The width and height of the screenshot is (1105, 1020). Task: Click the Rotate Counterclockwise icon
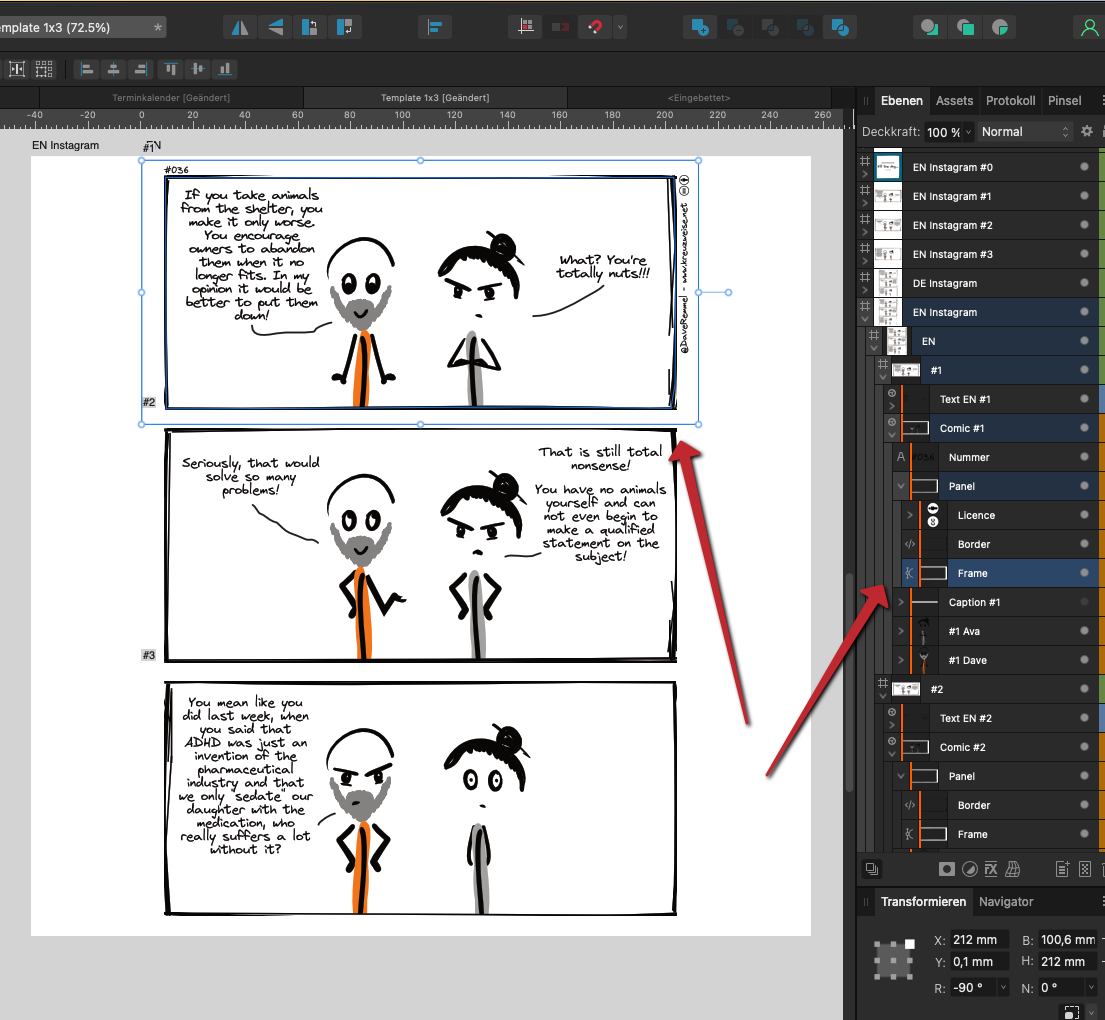click(311, 27)
